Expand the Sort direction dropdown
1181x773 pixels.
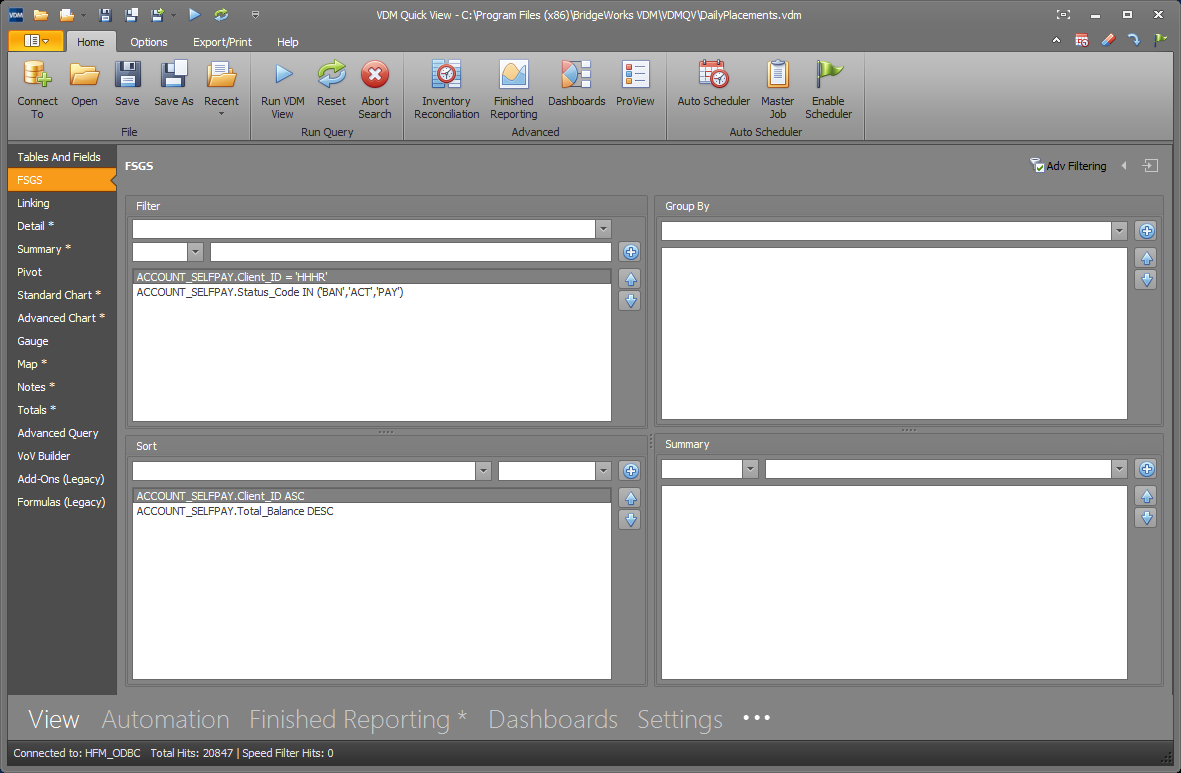click(603, 471)
